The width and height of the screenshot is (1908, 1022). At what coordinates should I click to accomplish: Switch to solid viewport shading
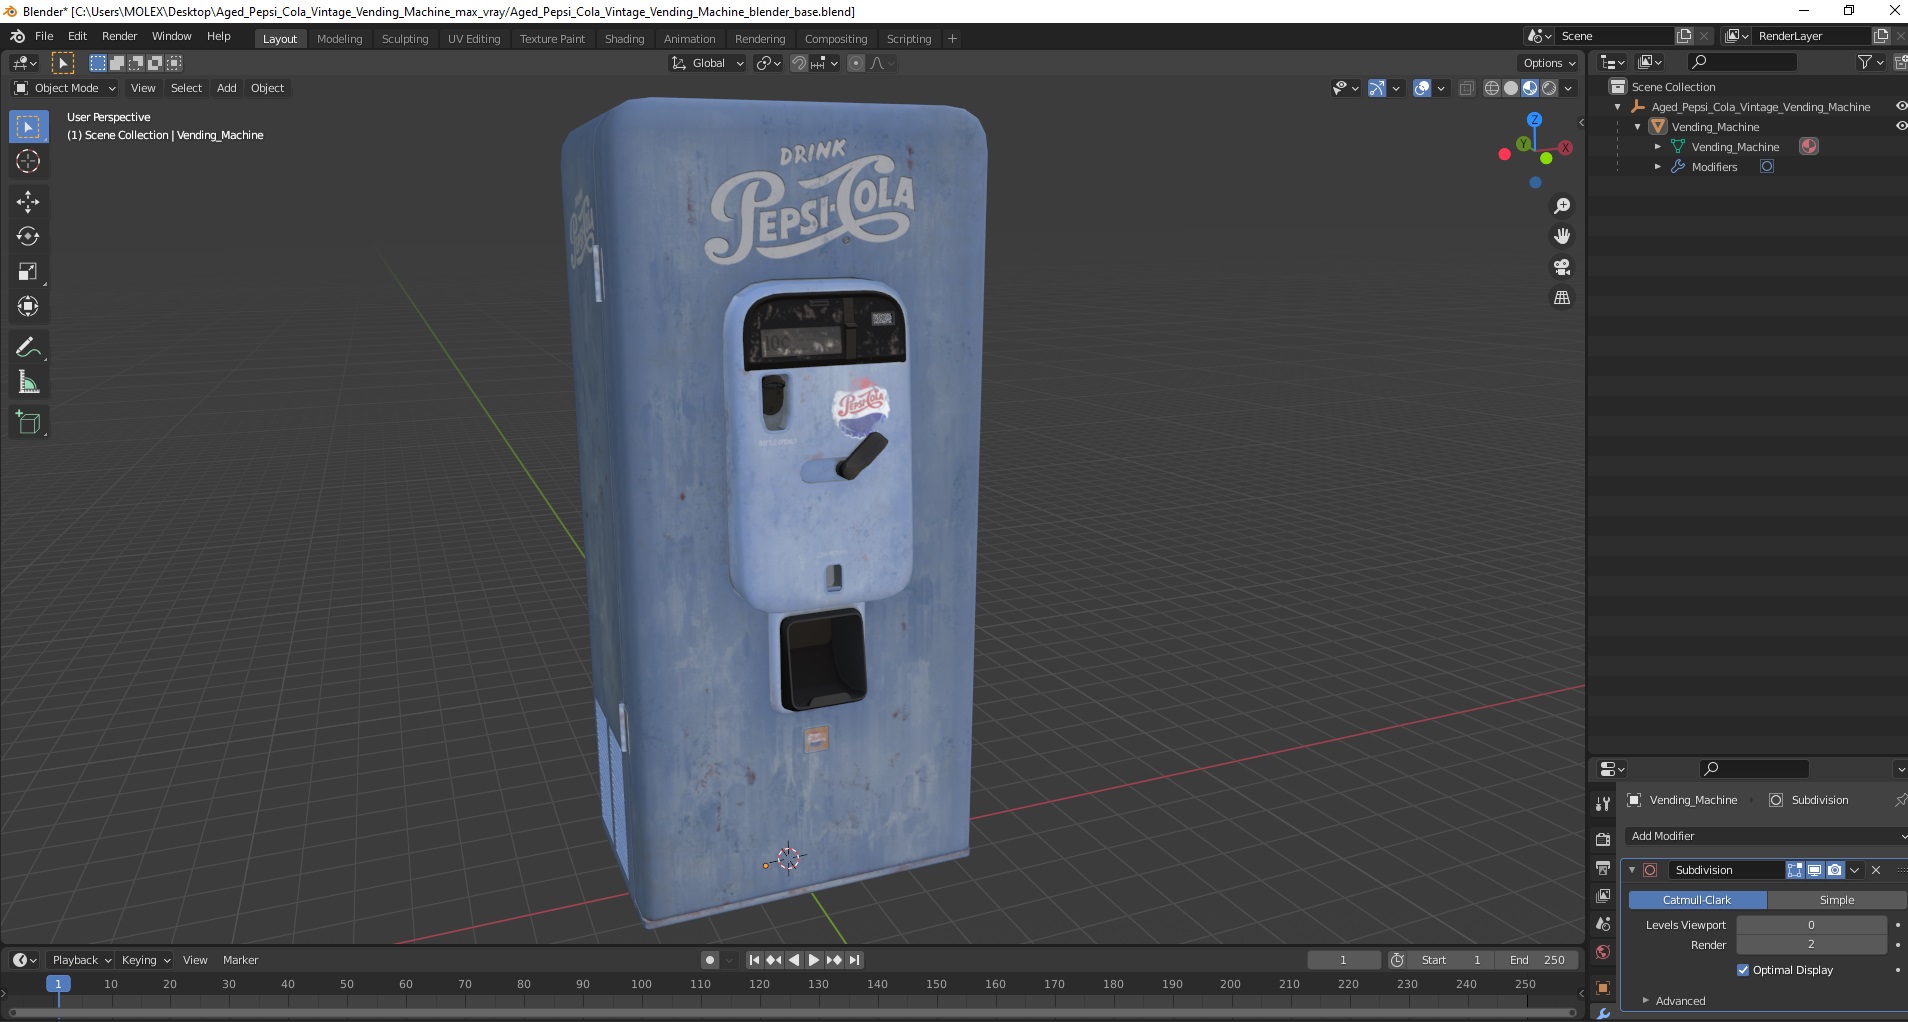click(1510, 88)
